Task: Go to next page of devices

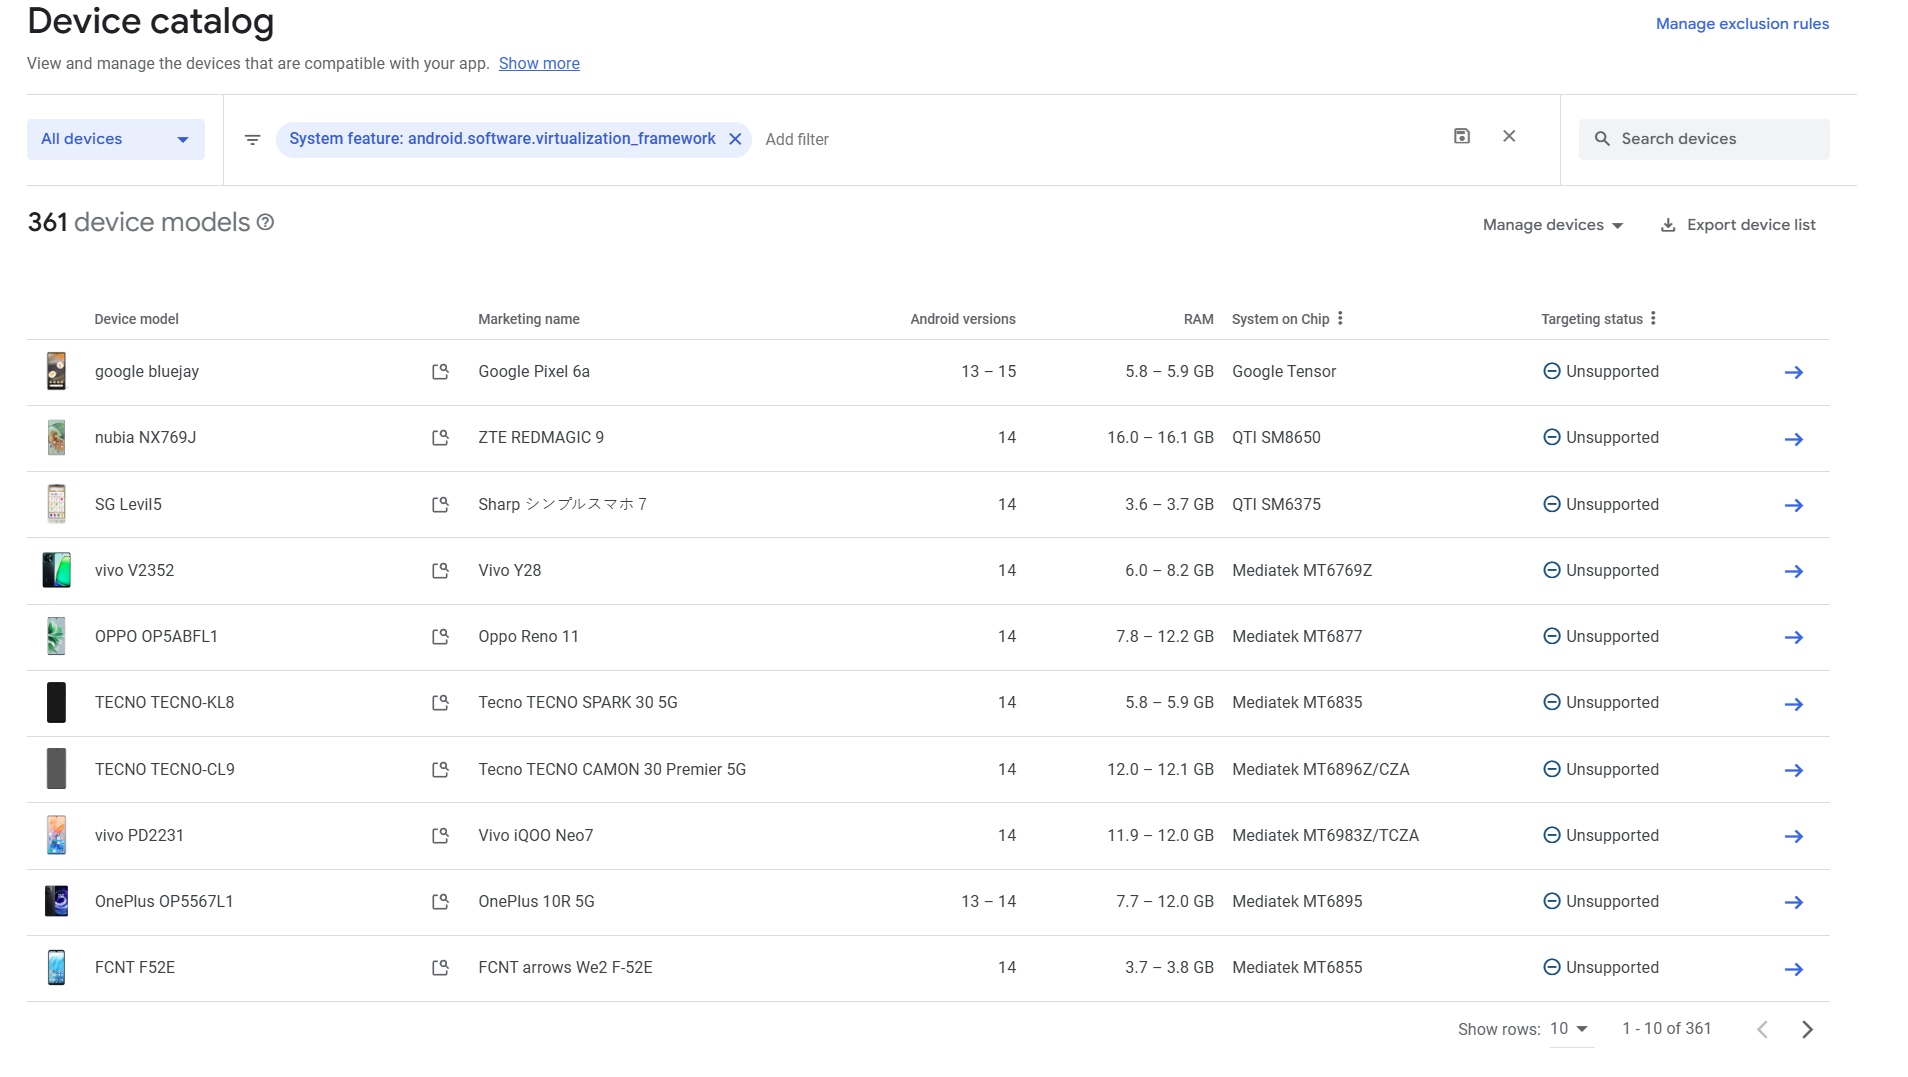Action: 1807,1029
